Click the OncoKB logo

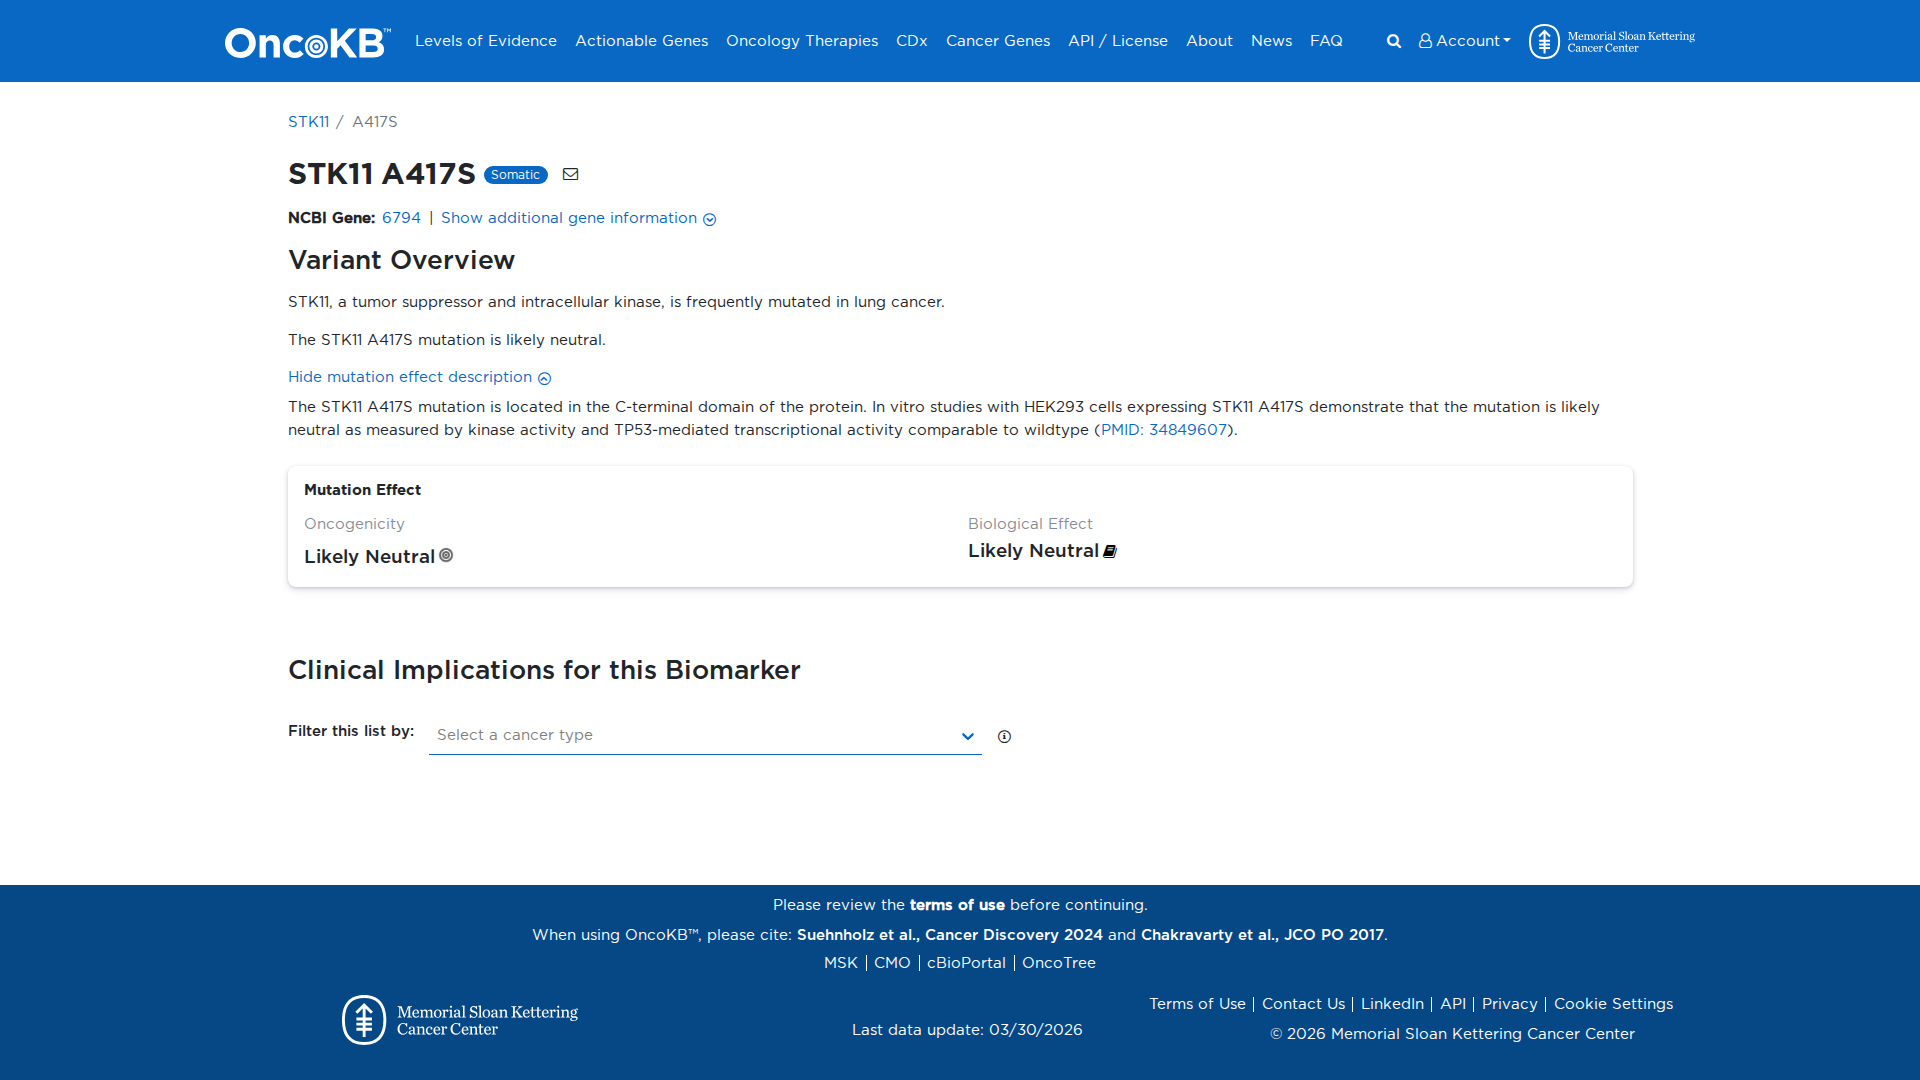305,41
